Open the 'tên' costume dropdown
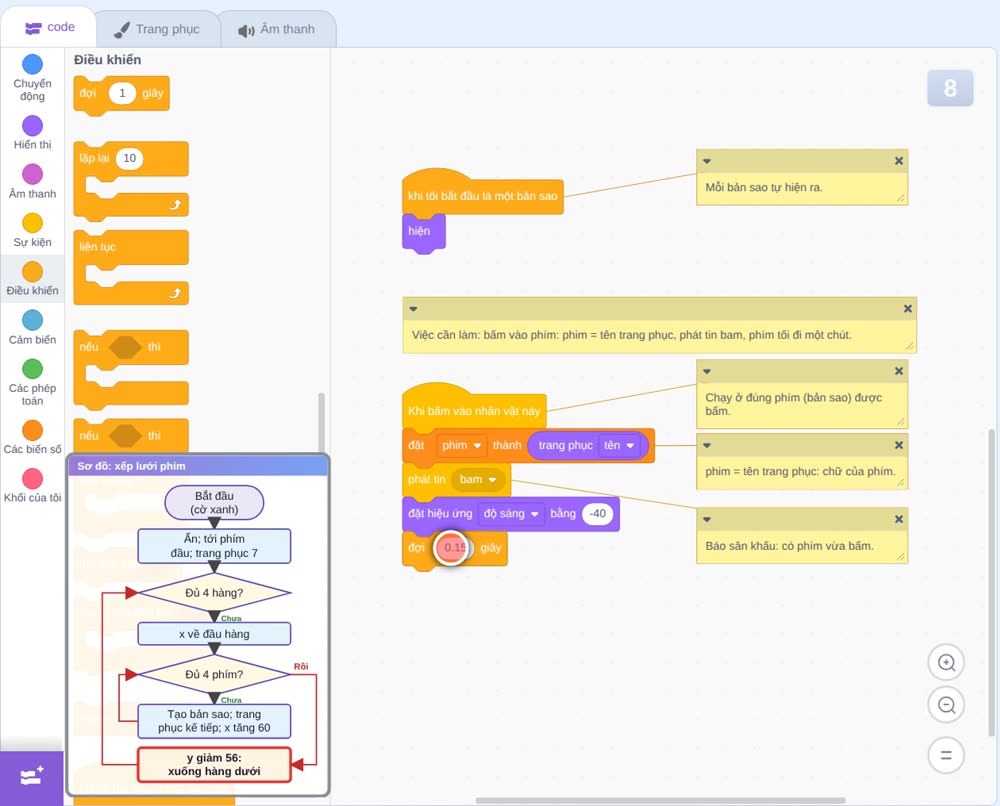1000x806 pixels. click(x=620, y=445)
